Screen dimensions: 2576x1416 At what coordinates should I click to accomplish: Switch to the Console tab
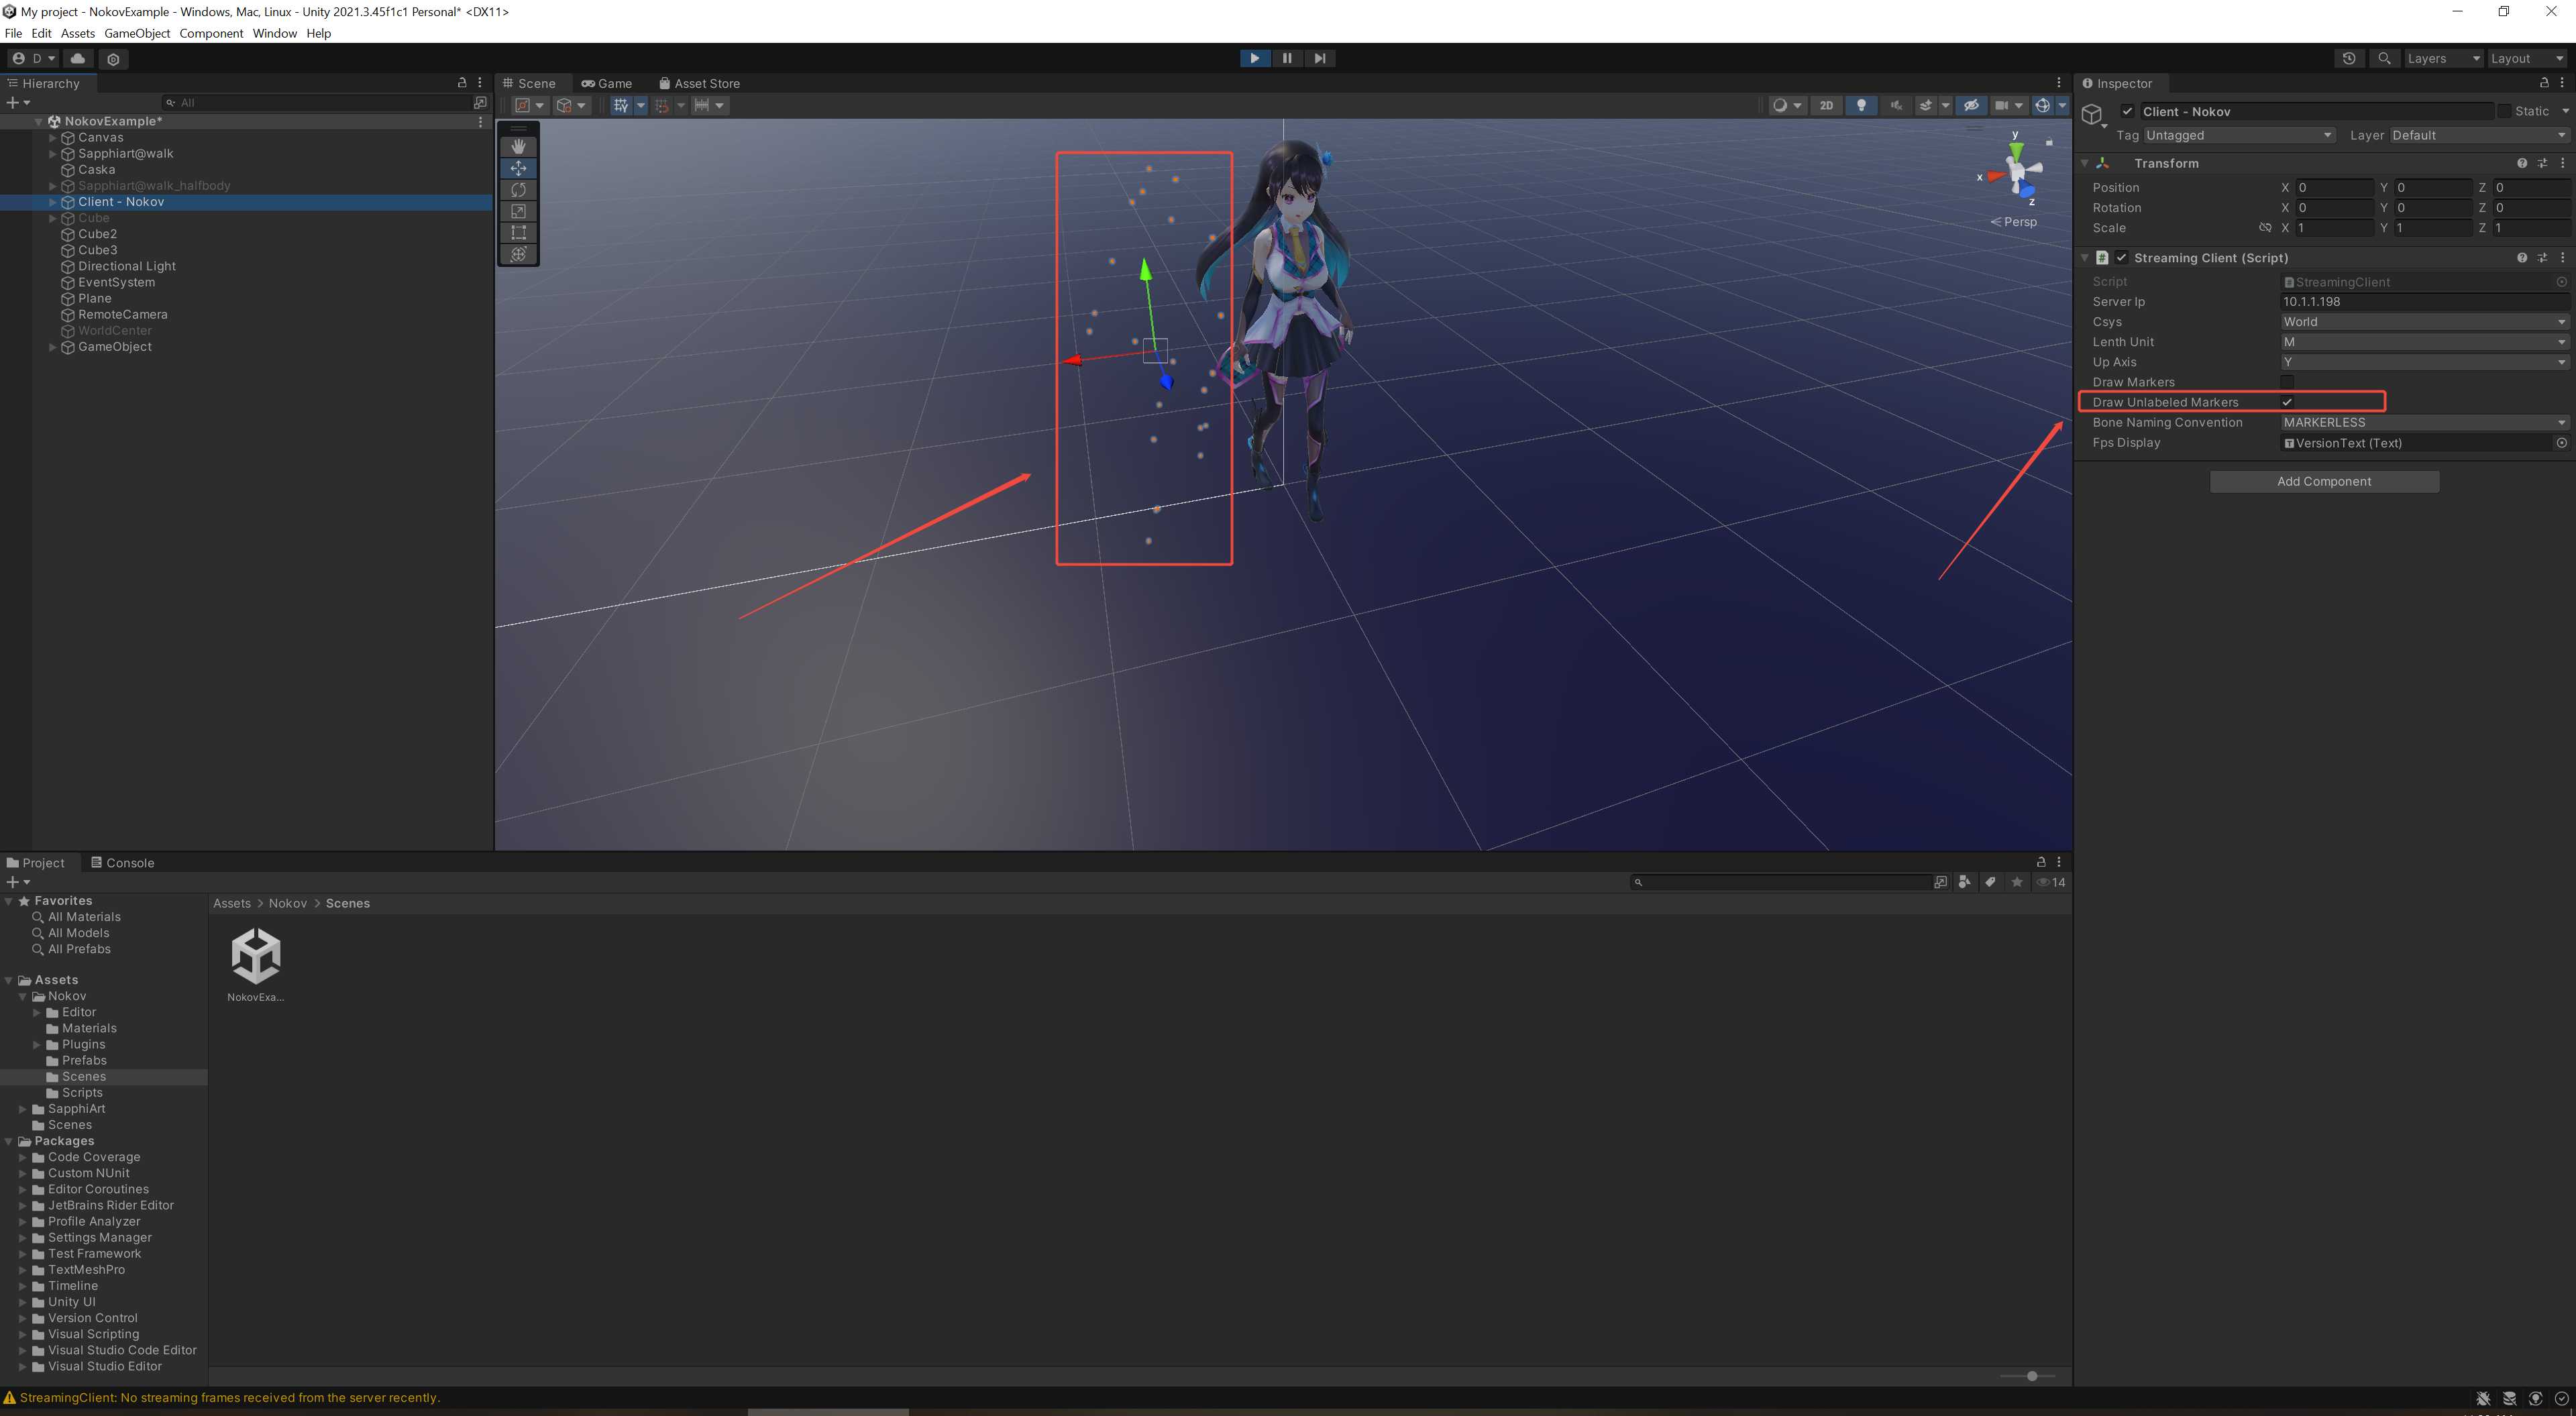tap(123, 863)
